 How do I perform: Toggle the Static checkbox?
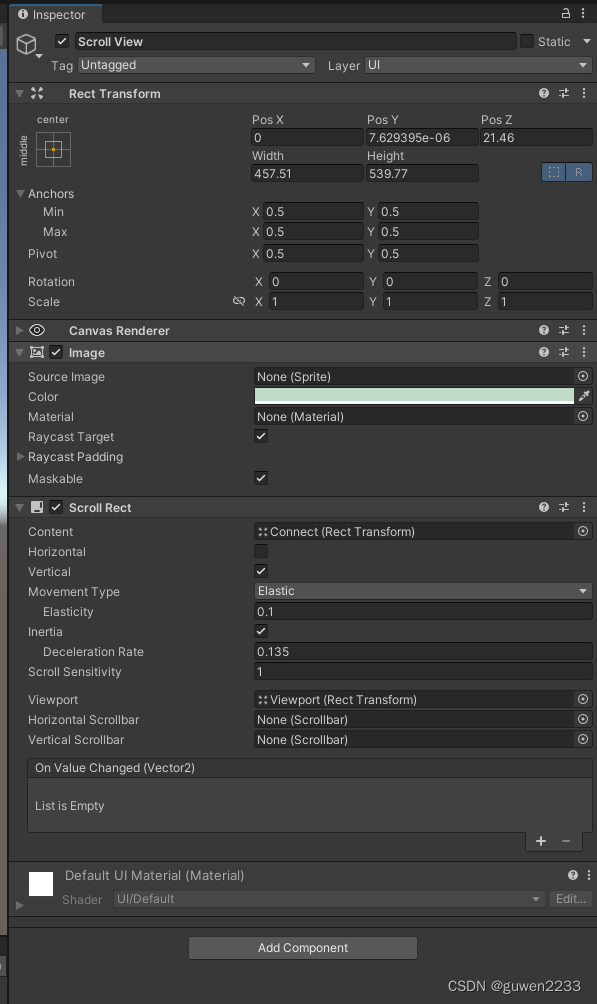coord(527,41)
